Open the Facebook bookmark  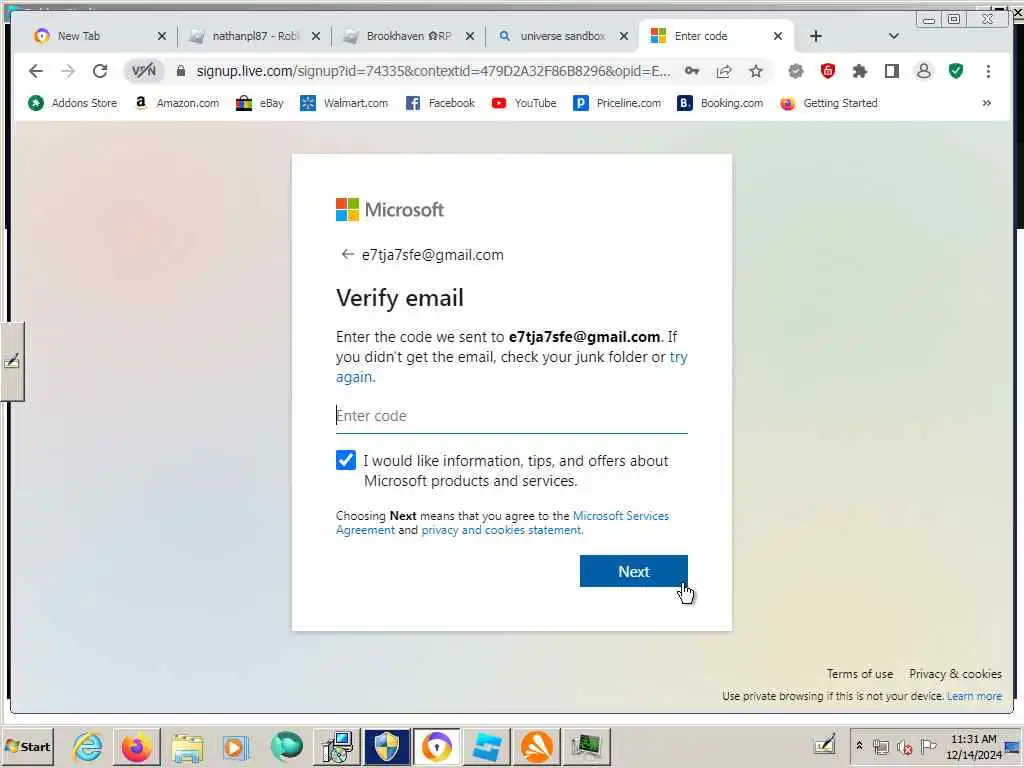point(440,103)
